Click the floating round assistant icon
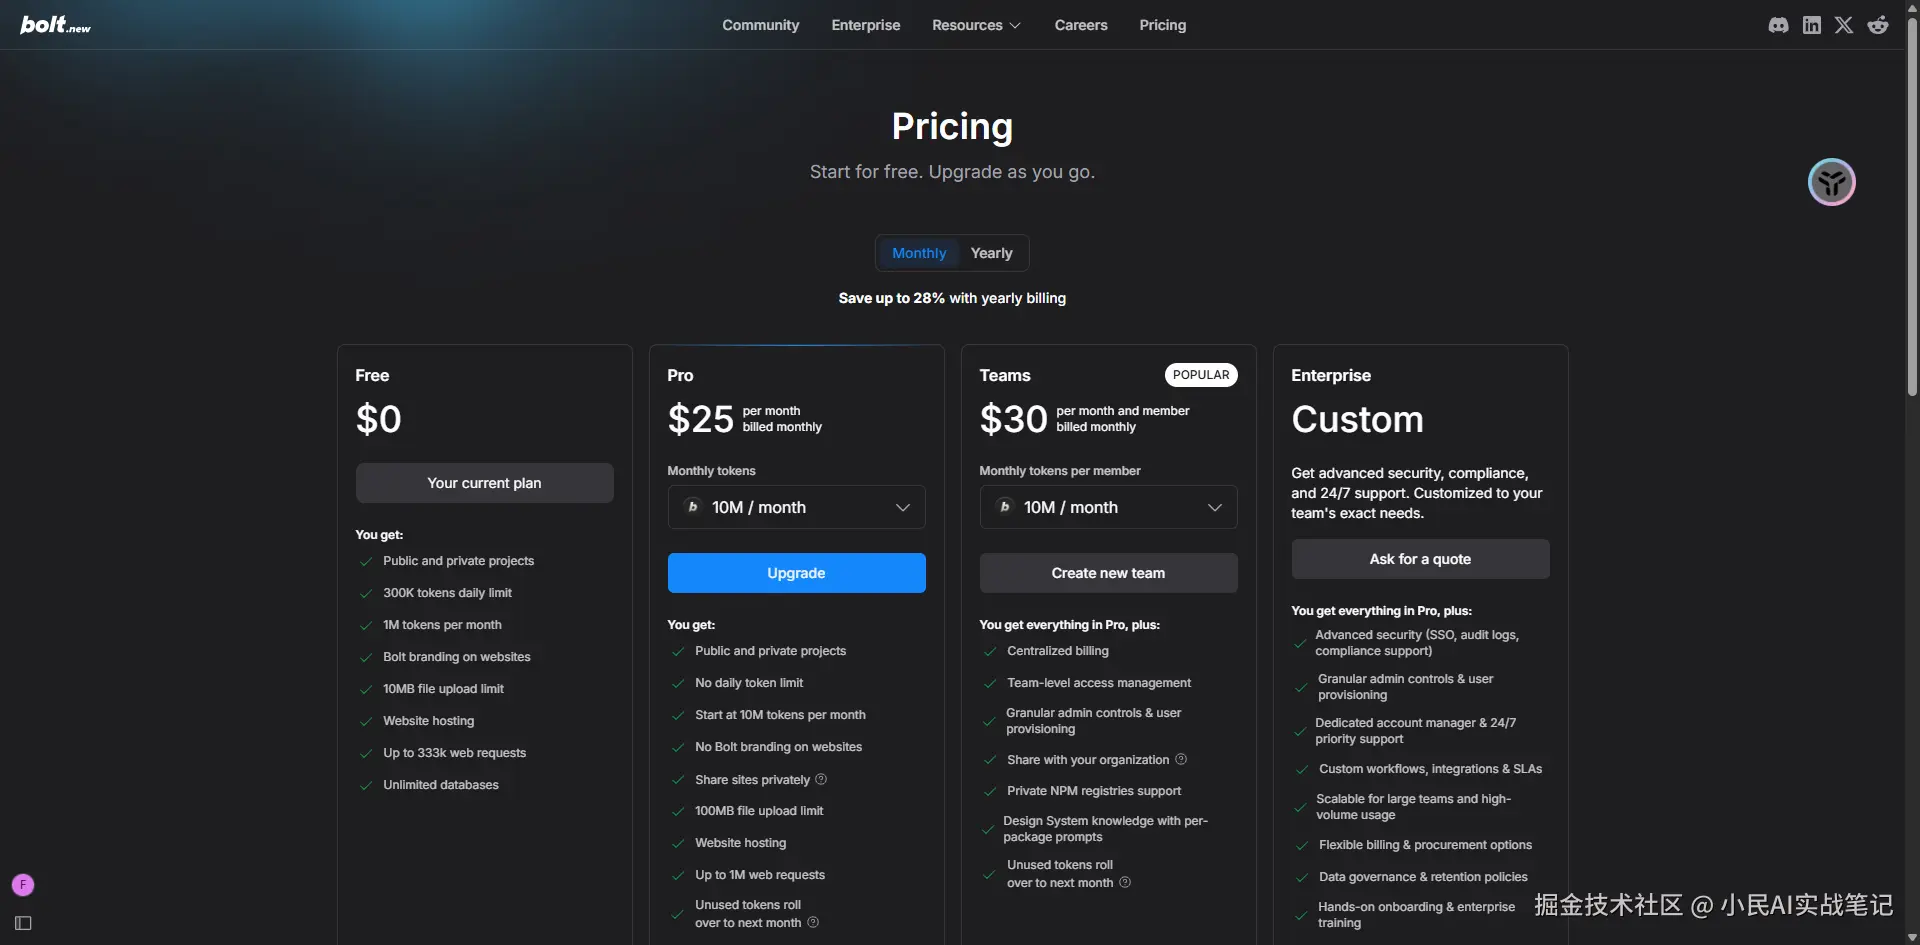 [x=1831, y=182]
